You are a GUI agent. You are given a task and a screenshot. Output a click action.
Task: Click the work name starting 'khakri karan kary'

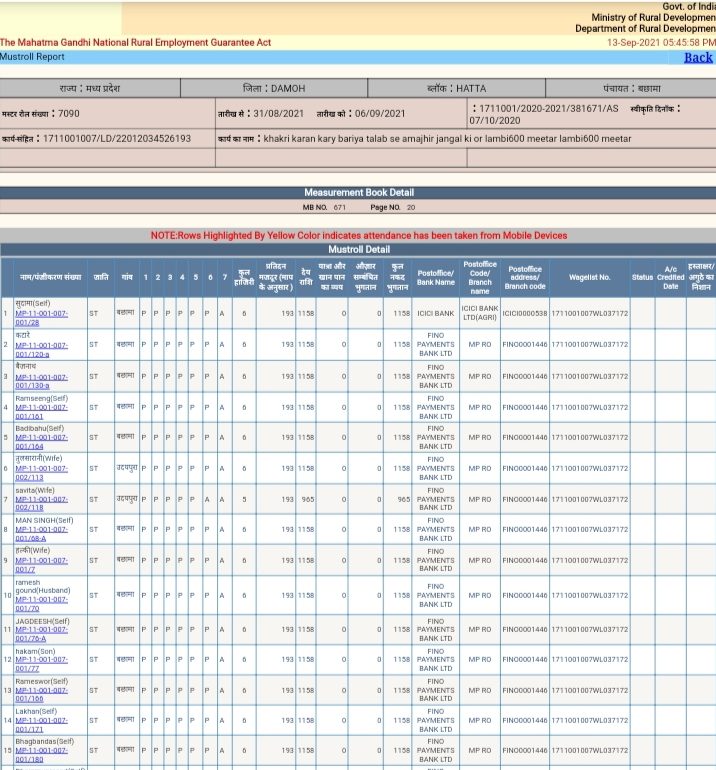pyautogui.click(x=447, y=138)
